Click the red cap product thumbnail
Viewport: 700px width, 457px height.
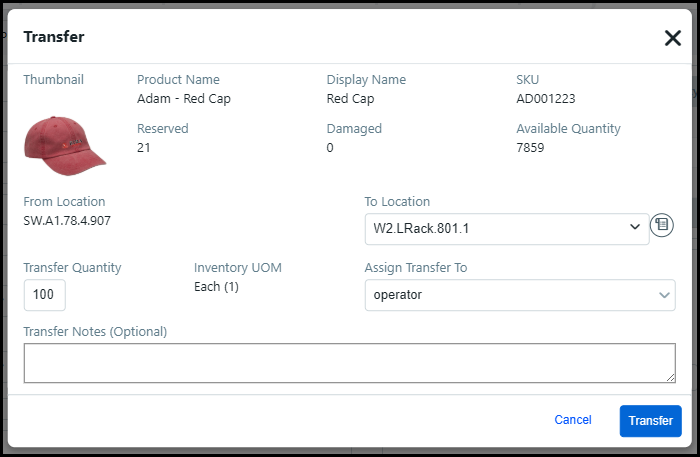(x=65, y=142)
